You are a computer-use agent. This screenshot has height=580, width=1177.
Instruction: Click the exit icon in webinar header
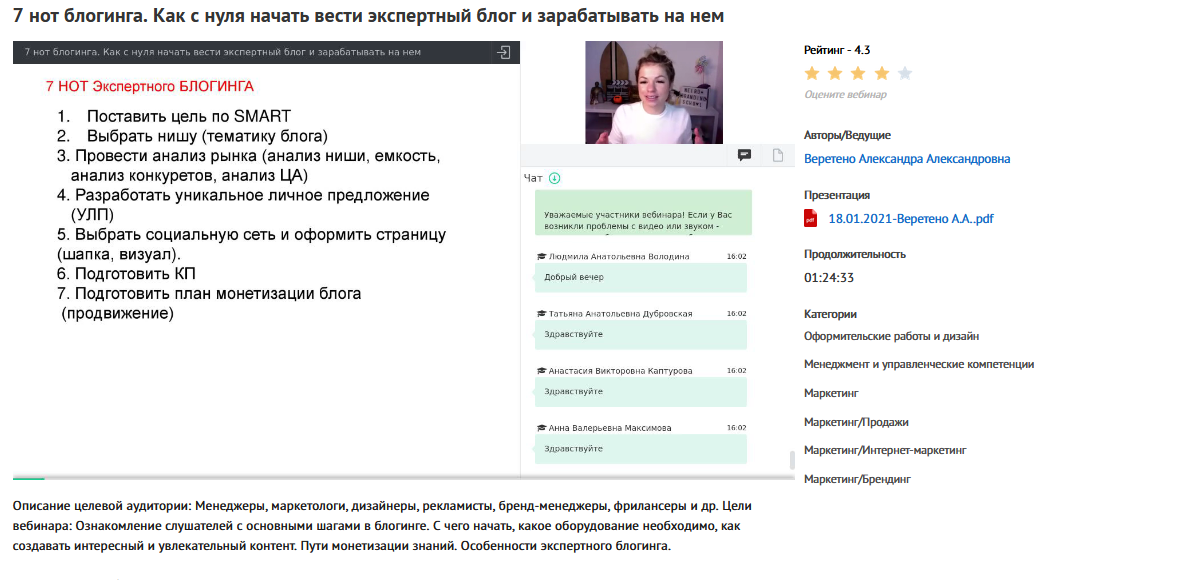504,52
